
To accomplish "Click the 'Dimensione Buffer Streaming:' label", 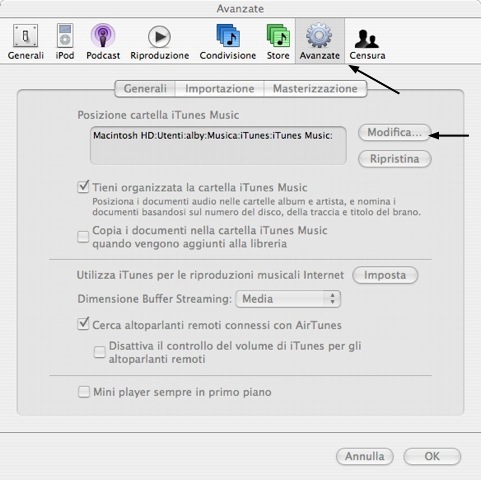I will [154, 299].
